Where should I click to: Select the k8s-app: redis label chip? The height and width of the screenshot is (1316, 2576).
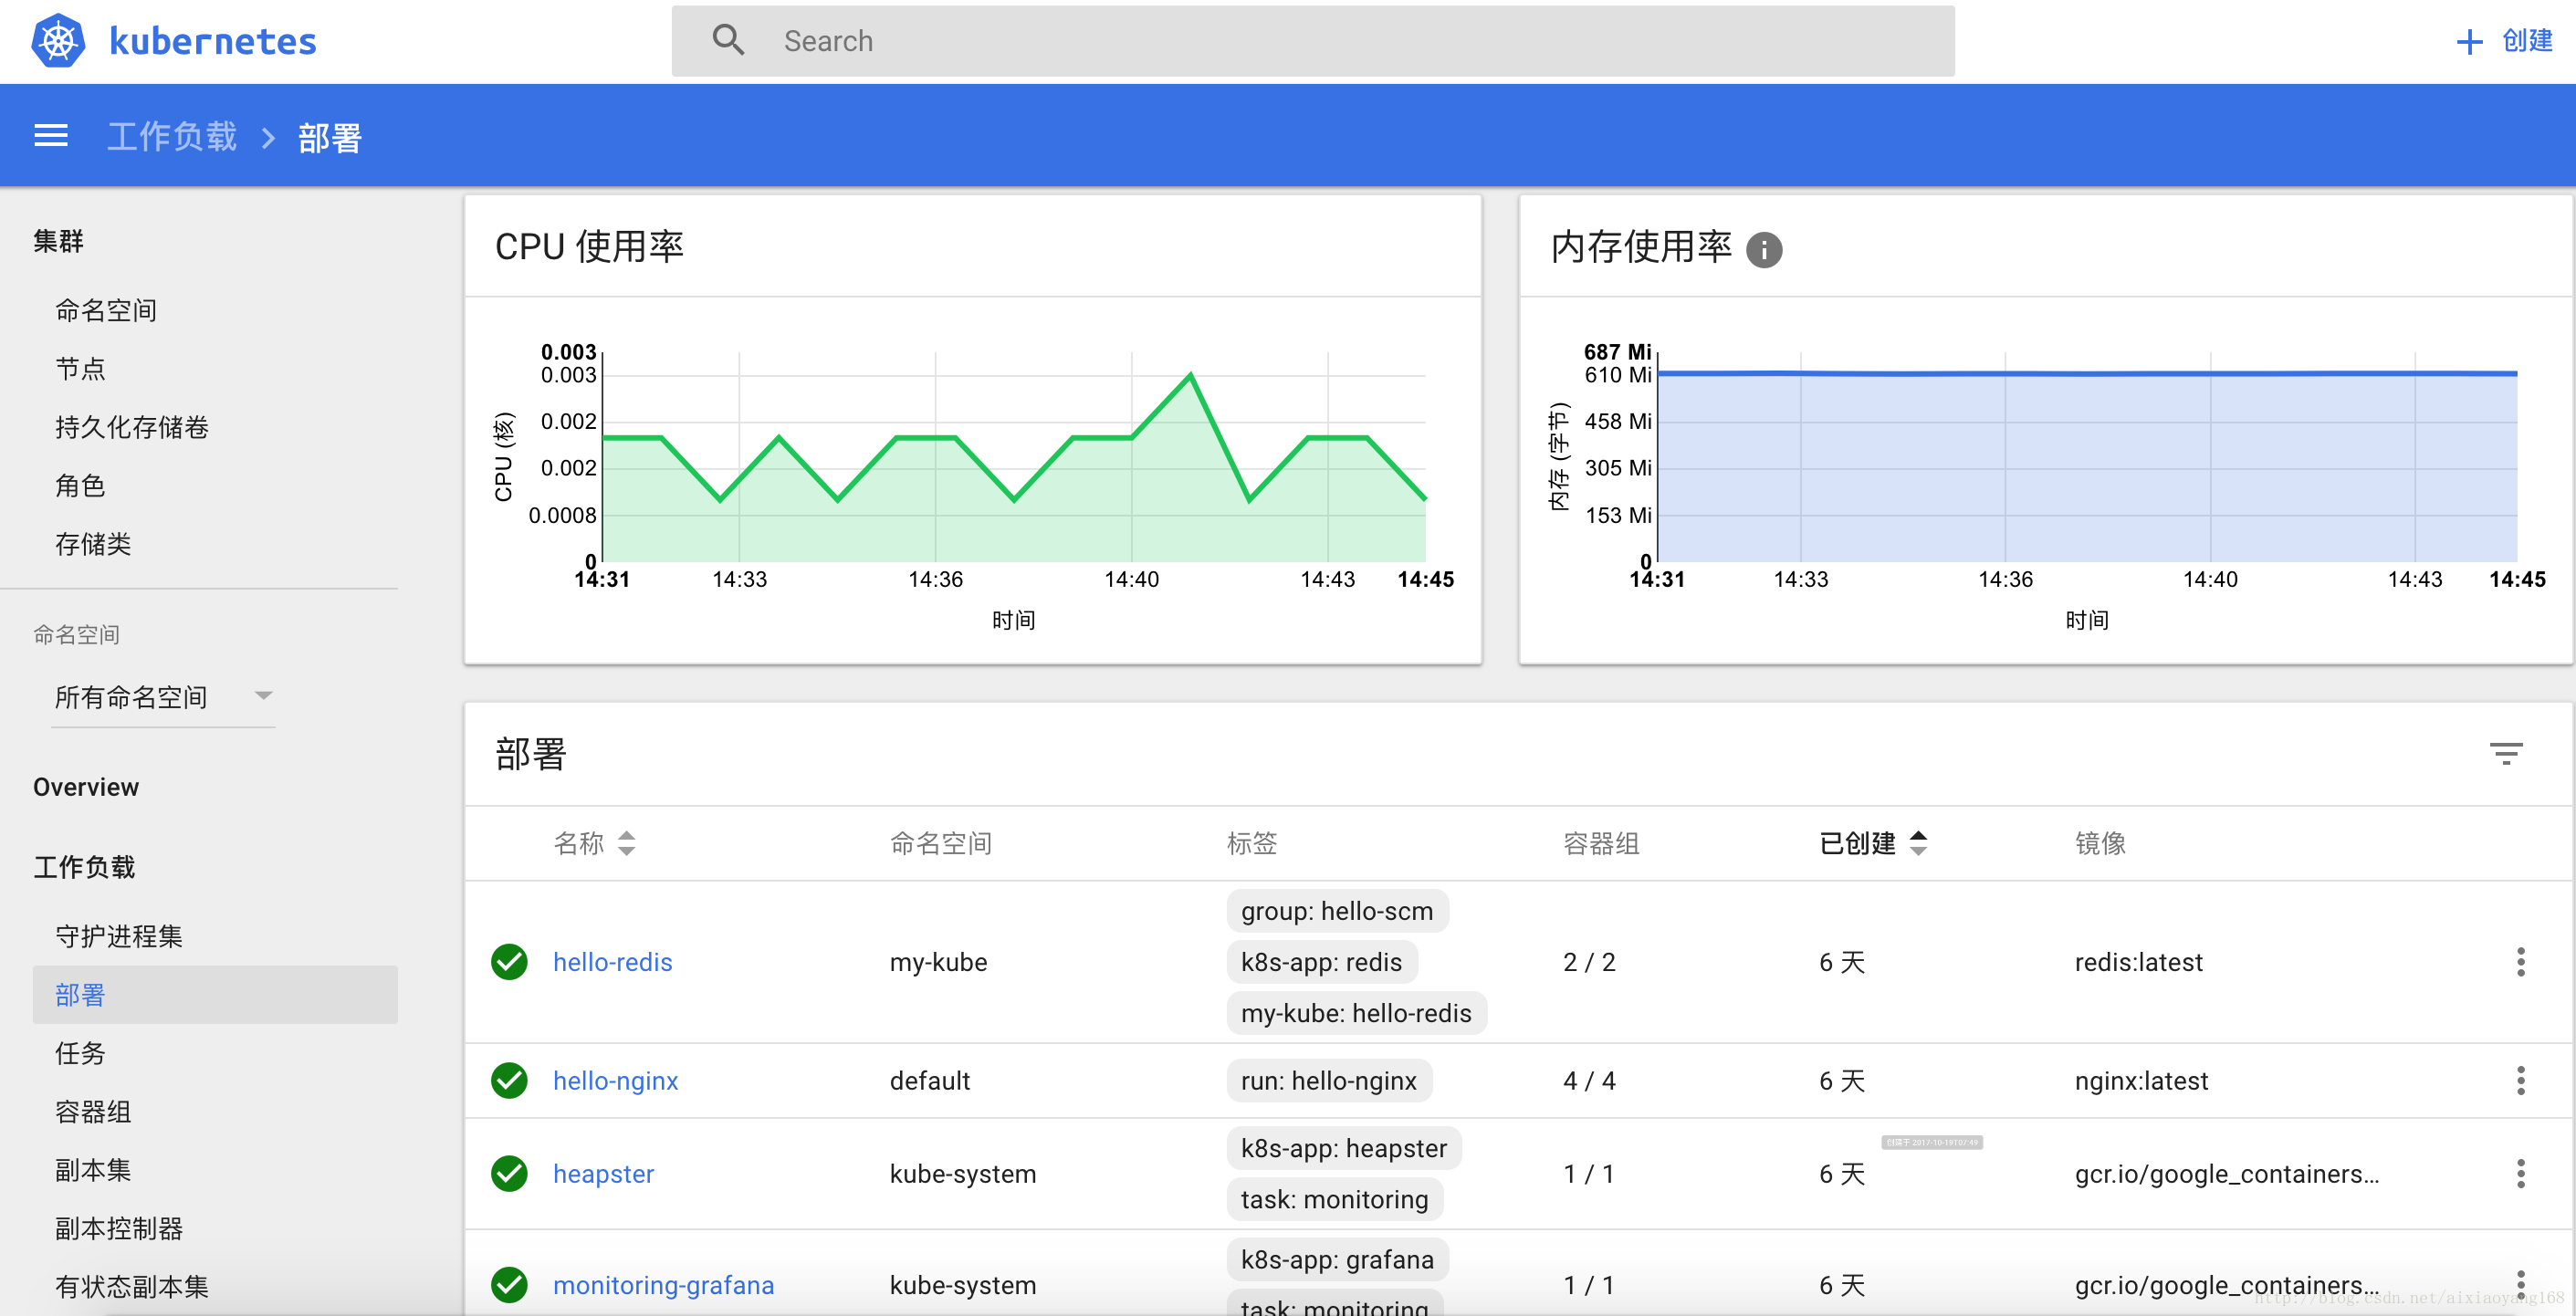(1321, 962)
